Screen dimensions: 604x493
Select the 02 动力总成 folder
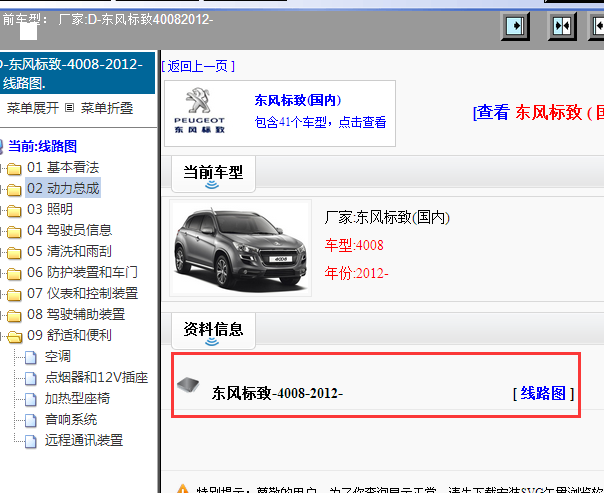coord(63,188)
